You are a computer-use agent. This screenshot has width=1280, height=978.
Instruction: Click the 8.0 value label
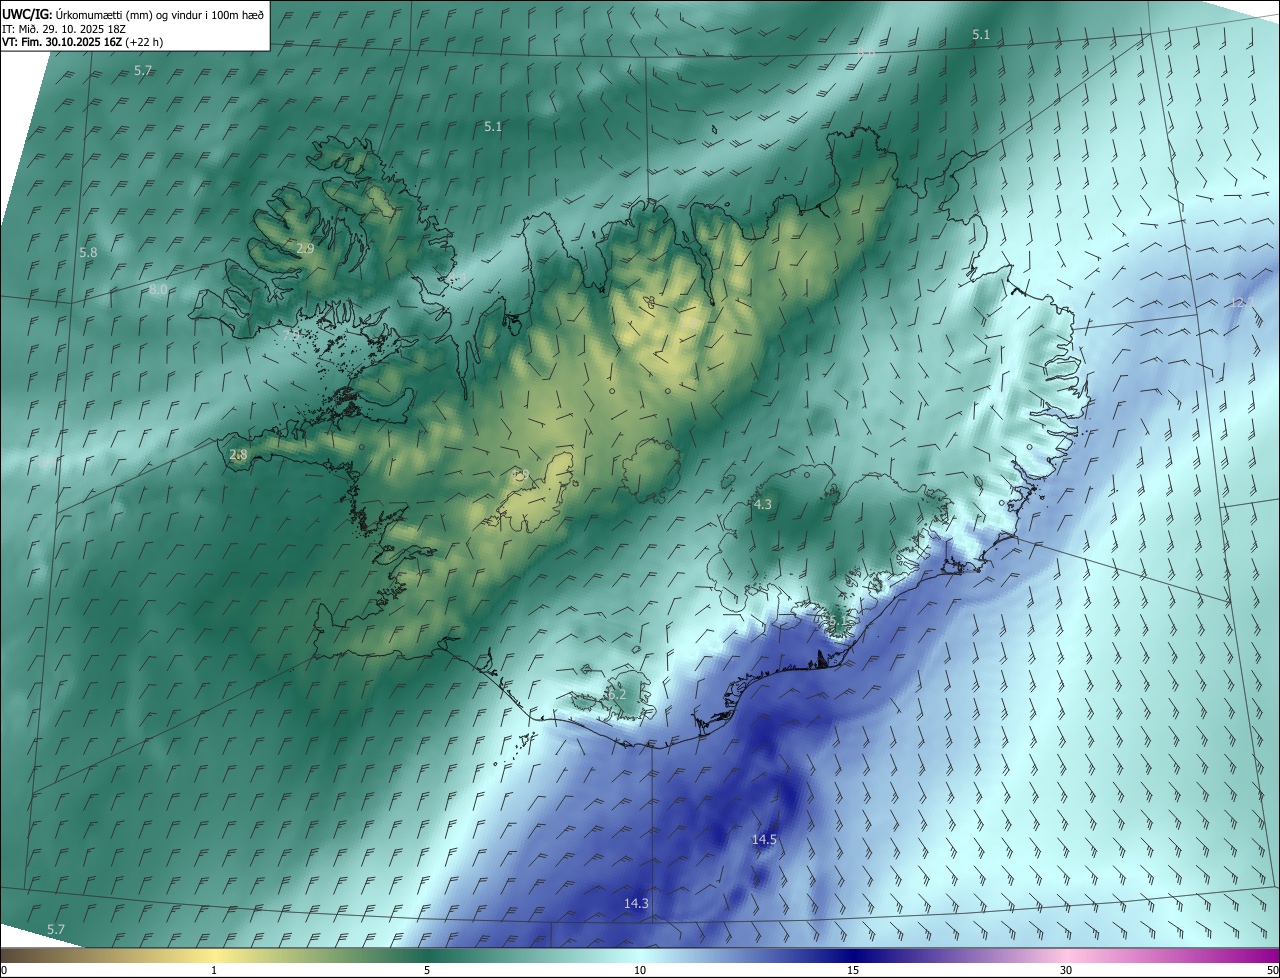click(158, 290)
